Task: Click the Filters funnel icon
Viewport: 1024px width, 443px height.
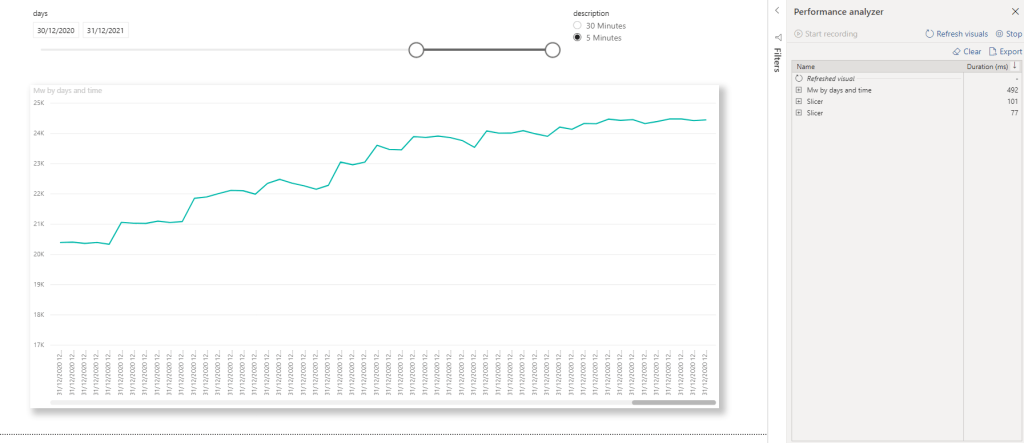Action: pyautogui.click(x=778, y=36)
